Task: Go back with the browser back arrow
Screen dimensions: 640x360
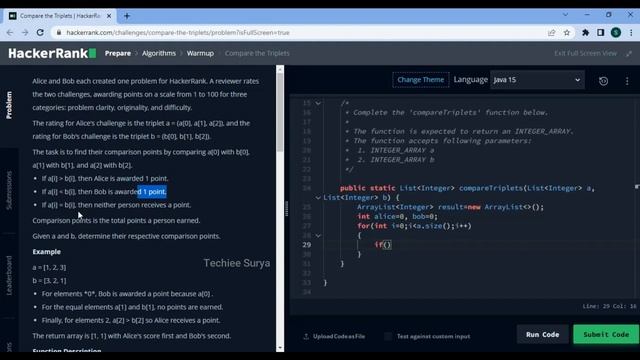Action: (10, 33)
